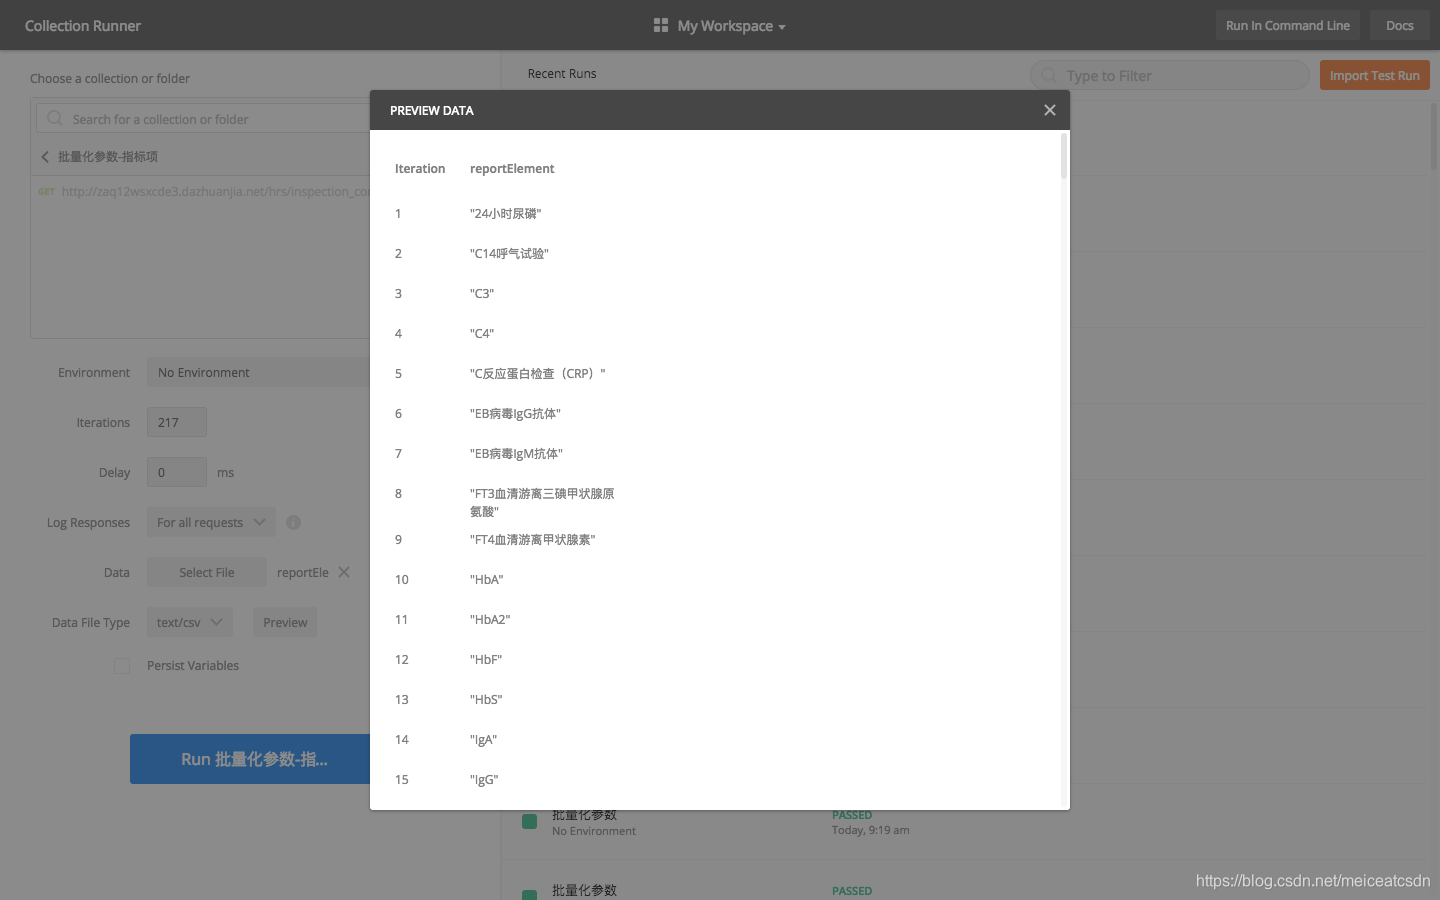Focus the Type to Filter field

(x=1169, y=75)
